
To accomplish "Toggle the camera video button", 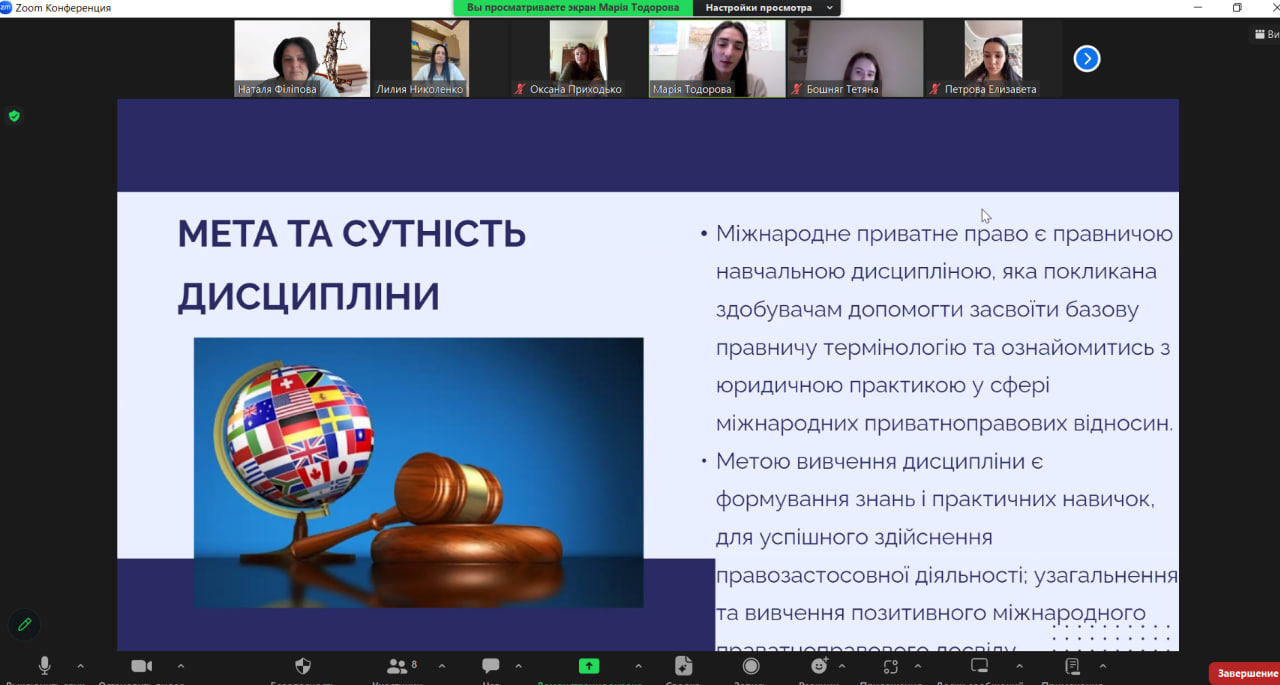I will [141, 666].
